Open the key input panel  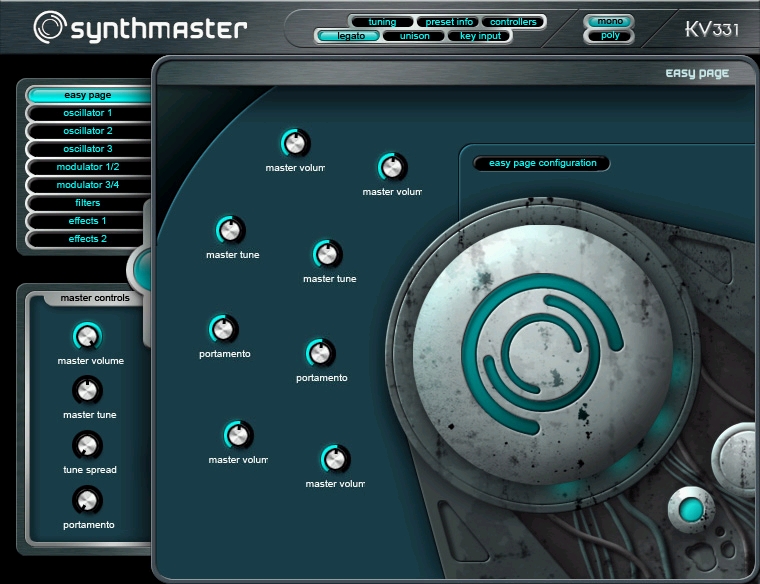(479, 36)
